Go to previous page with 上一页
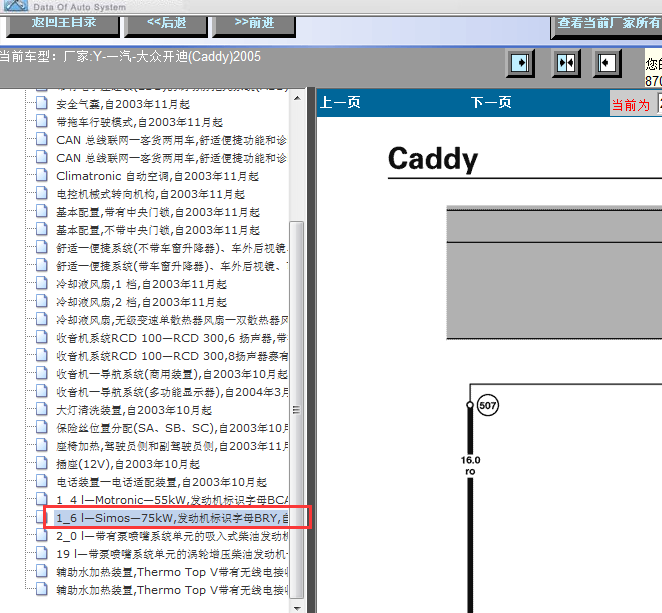 tap(340, 102)
